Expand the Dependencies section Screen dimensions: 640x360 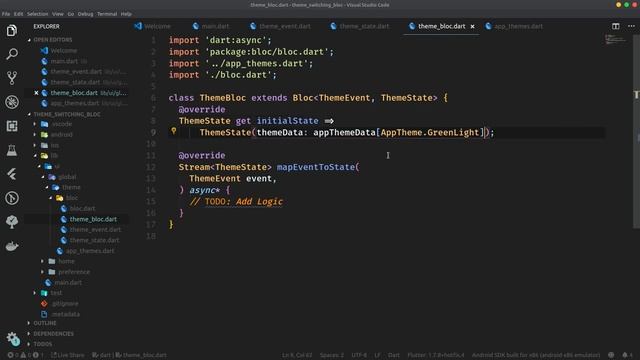[53, 334]
